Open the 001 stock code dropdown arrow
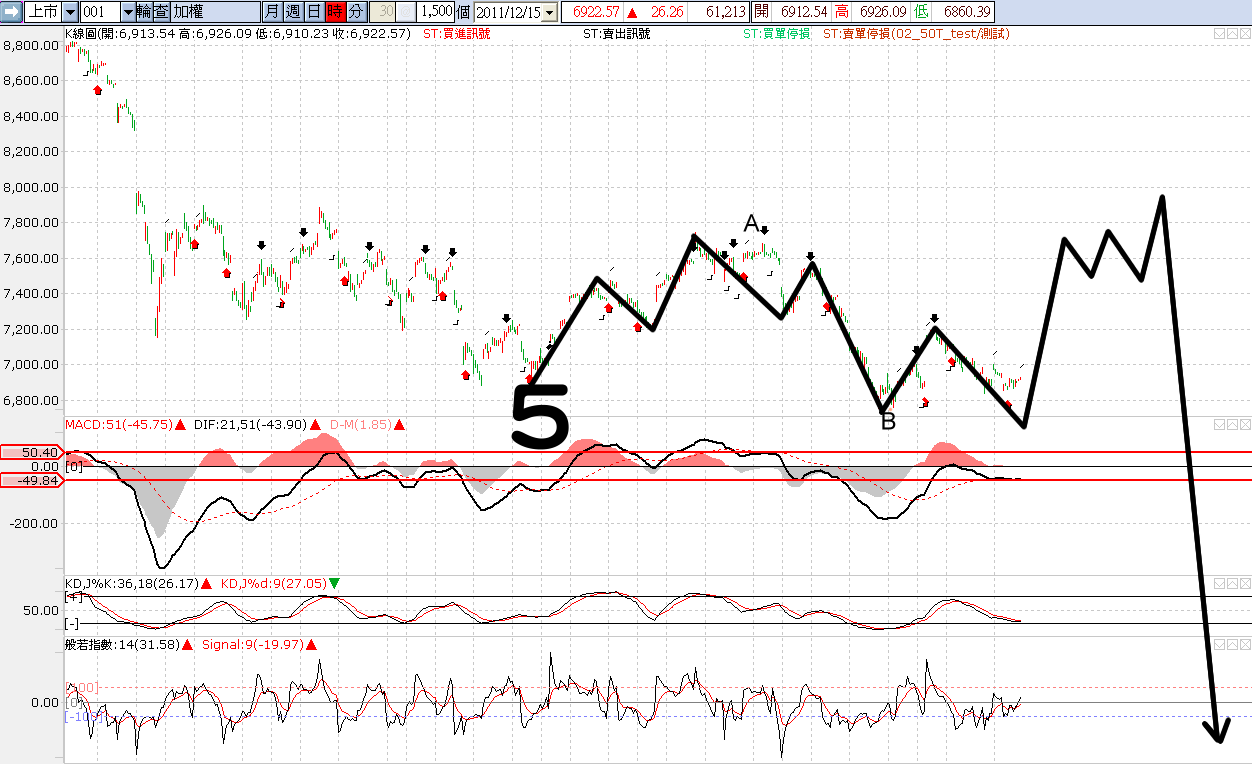 128,12
